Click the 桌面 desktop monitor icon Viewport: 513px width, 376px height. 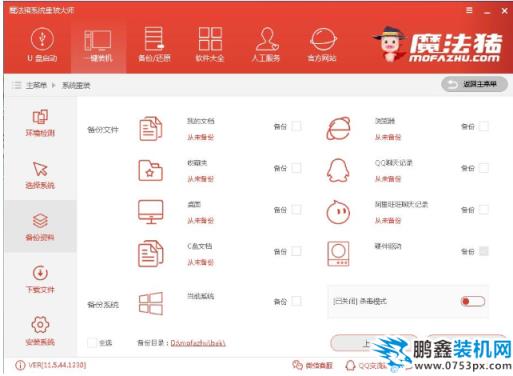[151, 212]
